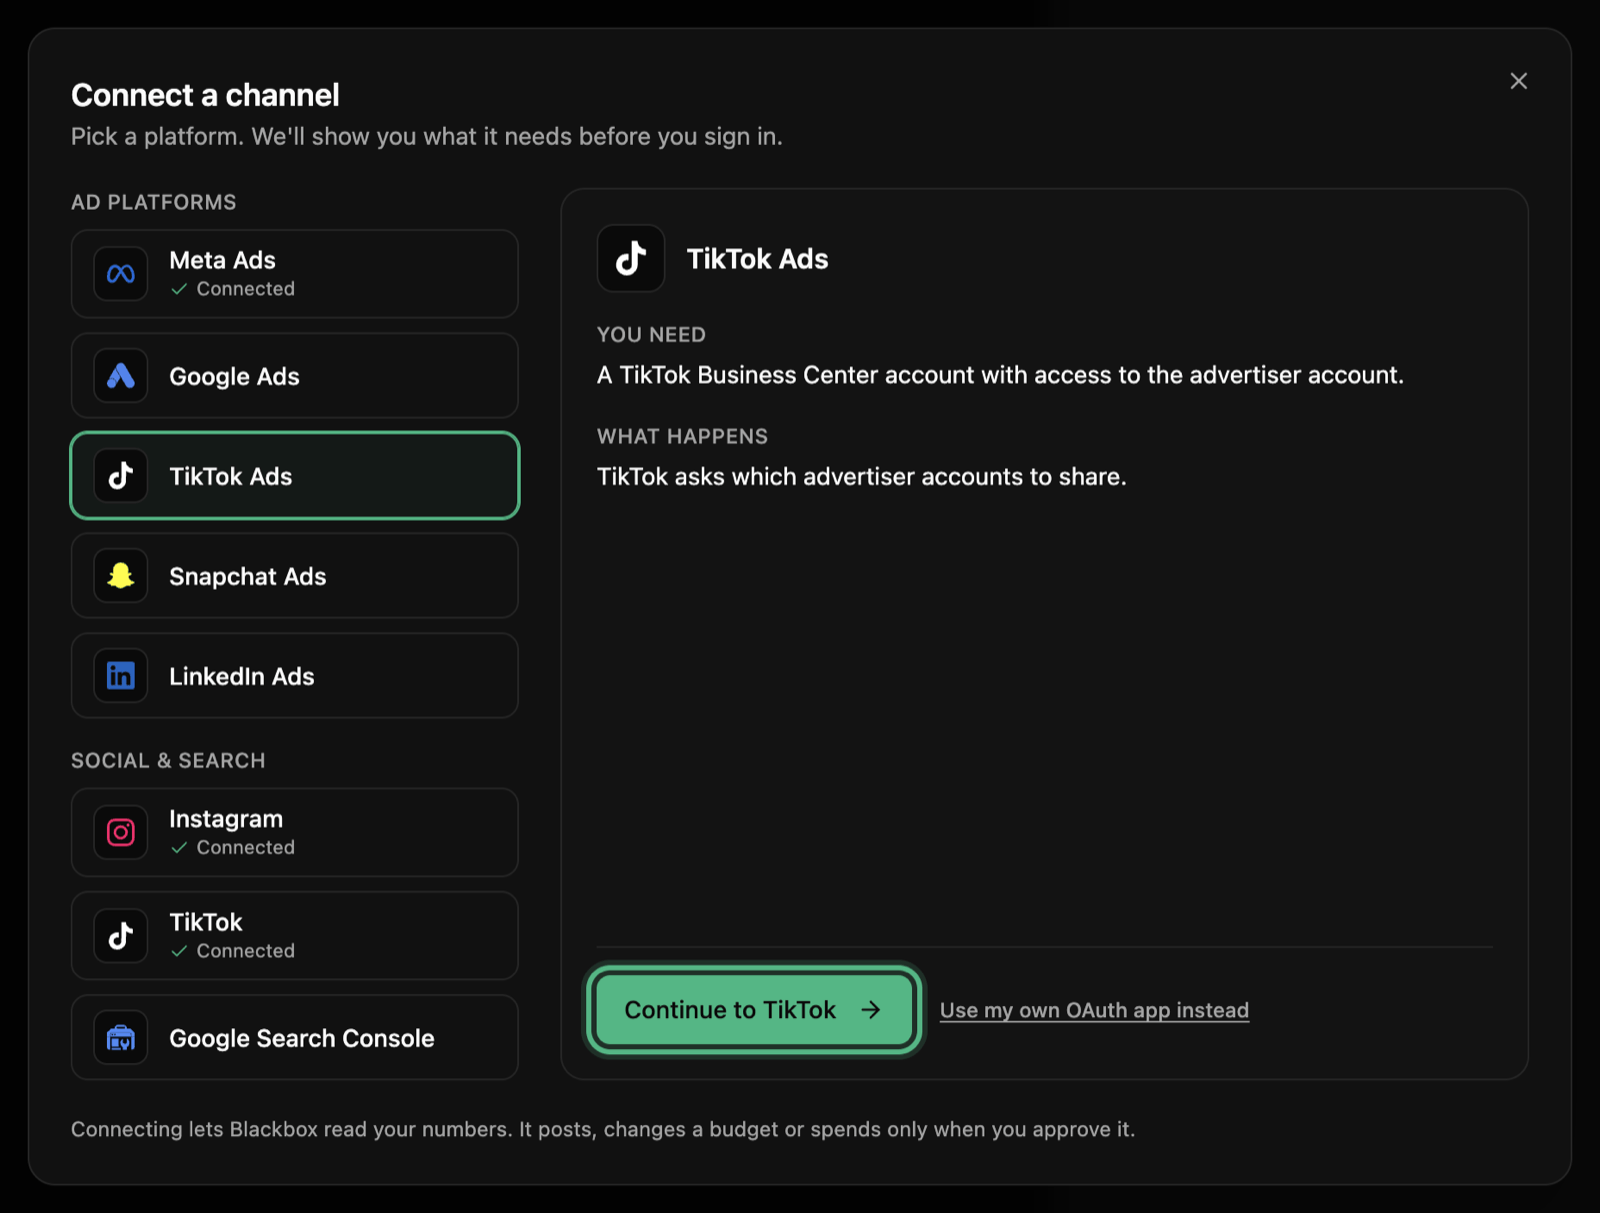Click the SOCIAL & SEARCH section label
The width and height of the screenshot is (1600, 1213).
[x=168, y=761]
